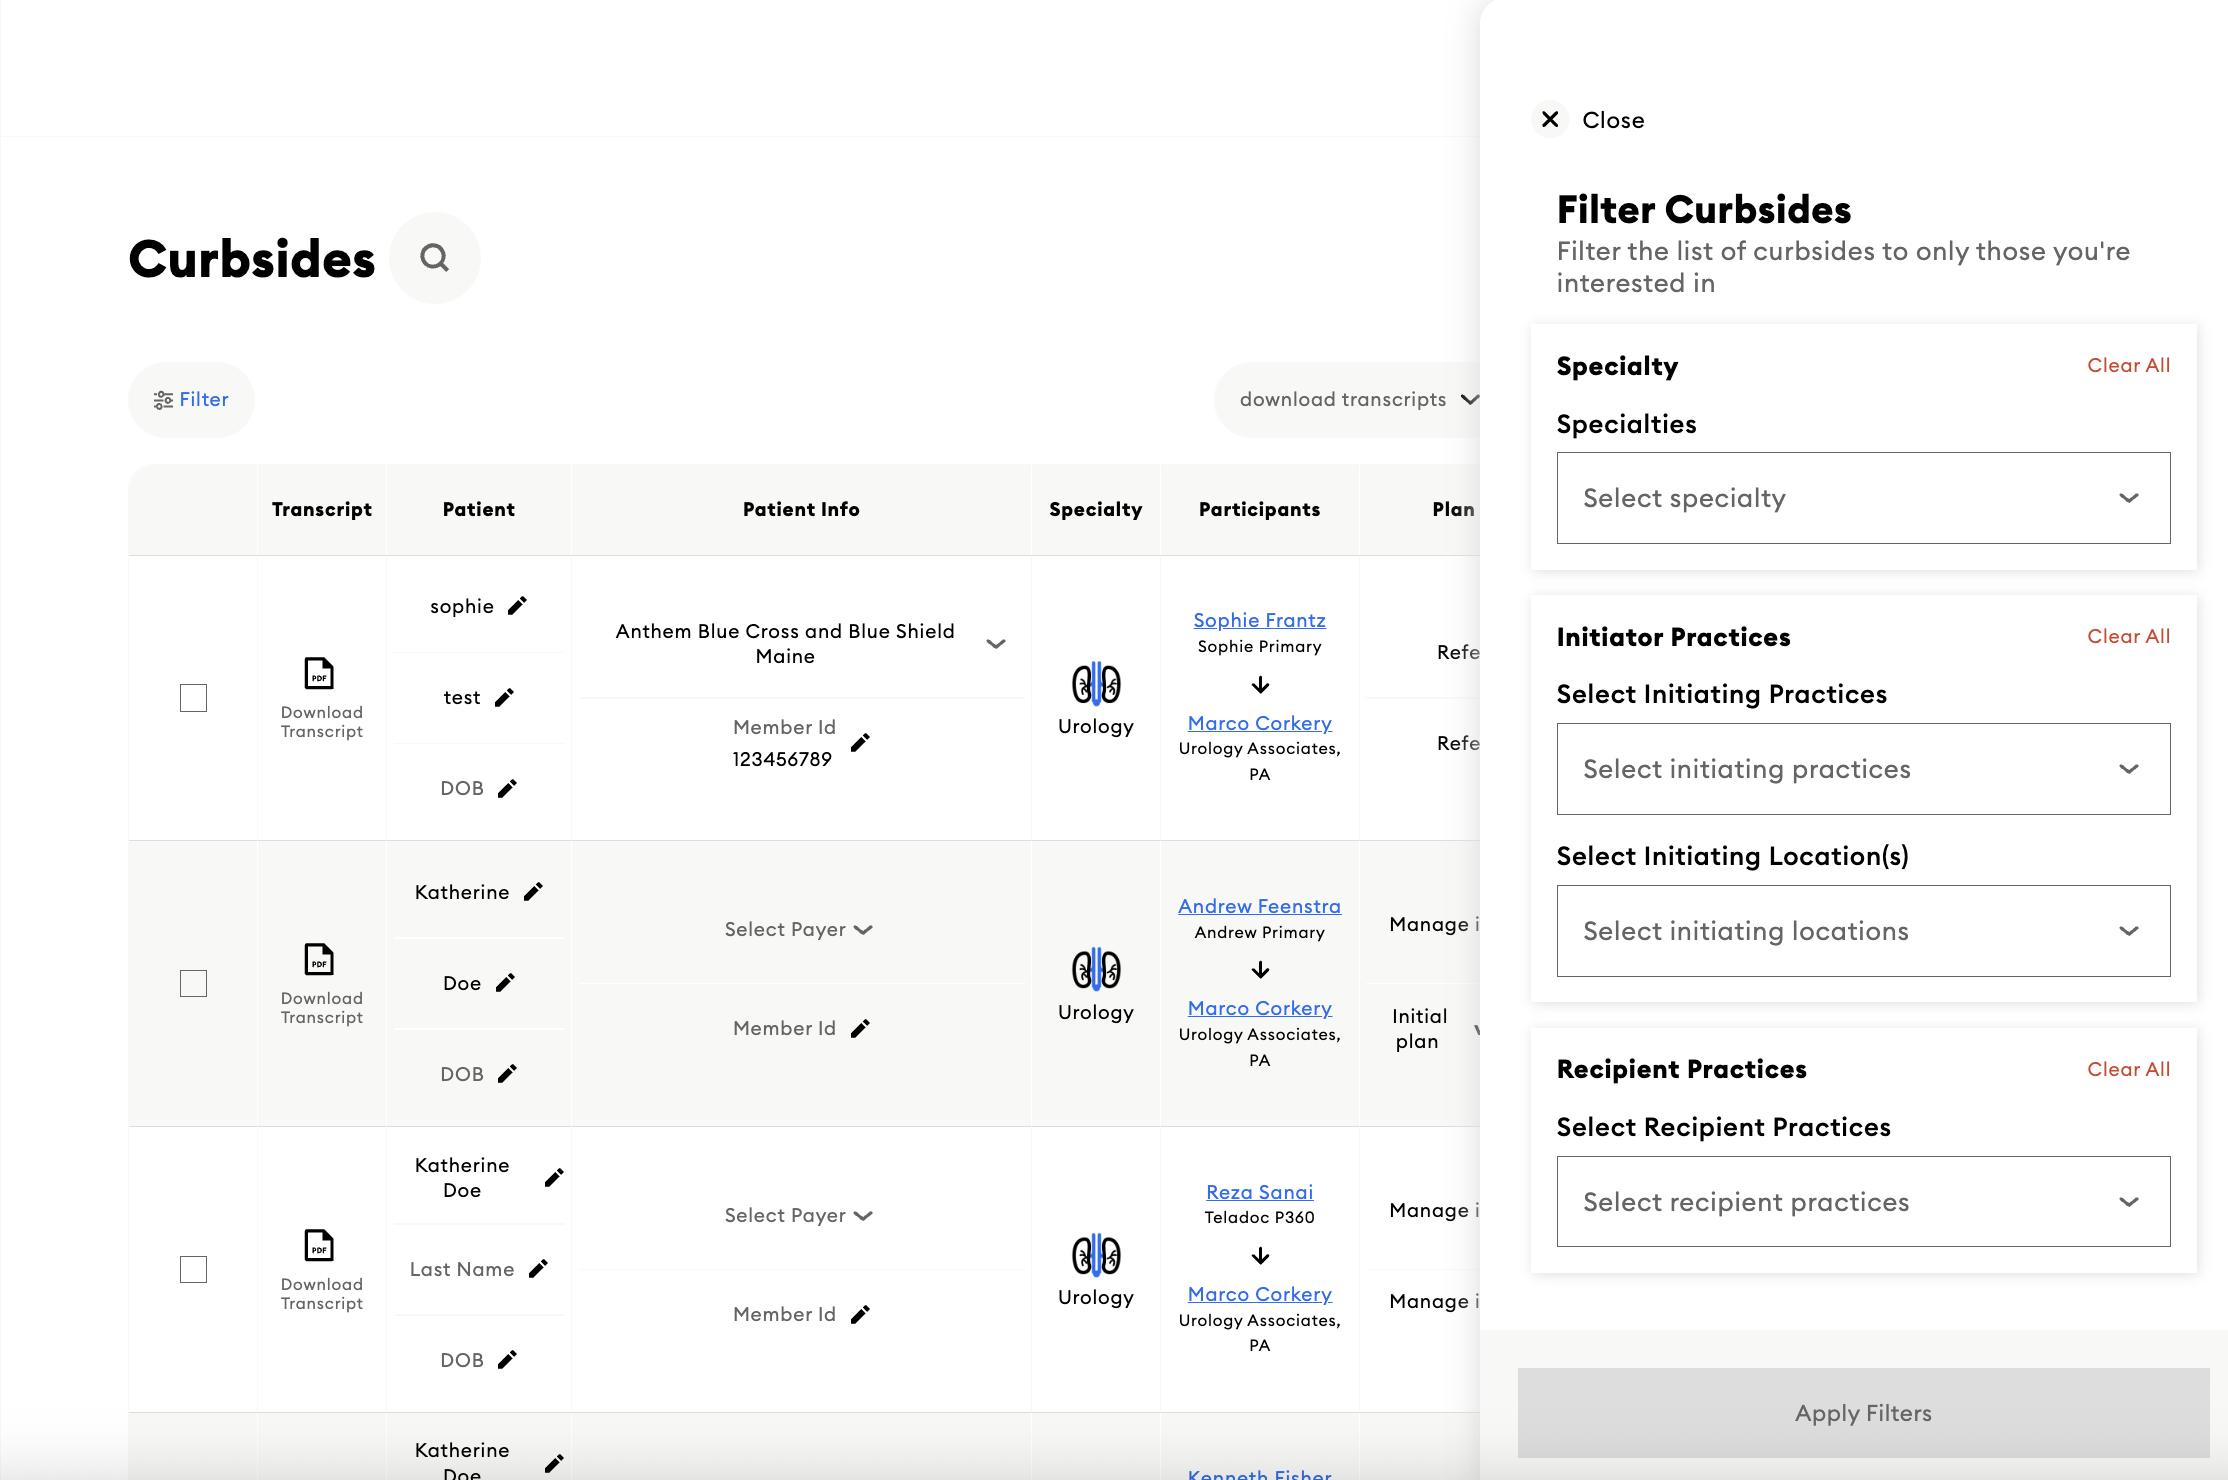The image size is (2228, 1480).
Task: Open Sophie Frantz participant link
Action: click(x=1259, y=620)
